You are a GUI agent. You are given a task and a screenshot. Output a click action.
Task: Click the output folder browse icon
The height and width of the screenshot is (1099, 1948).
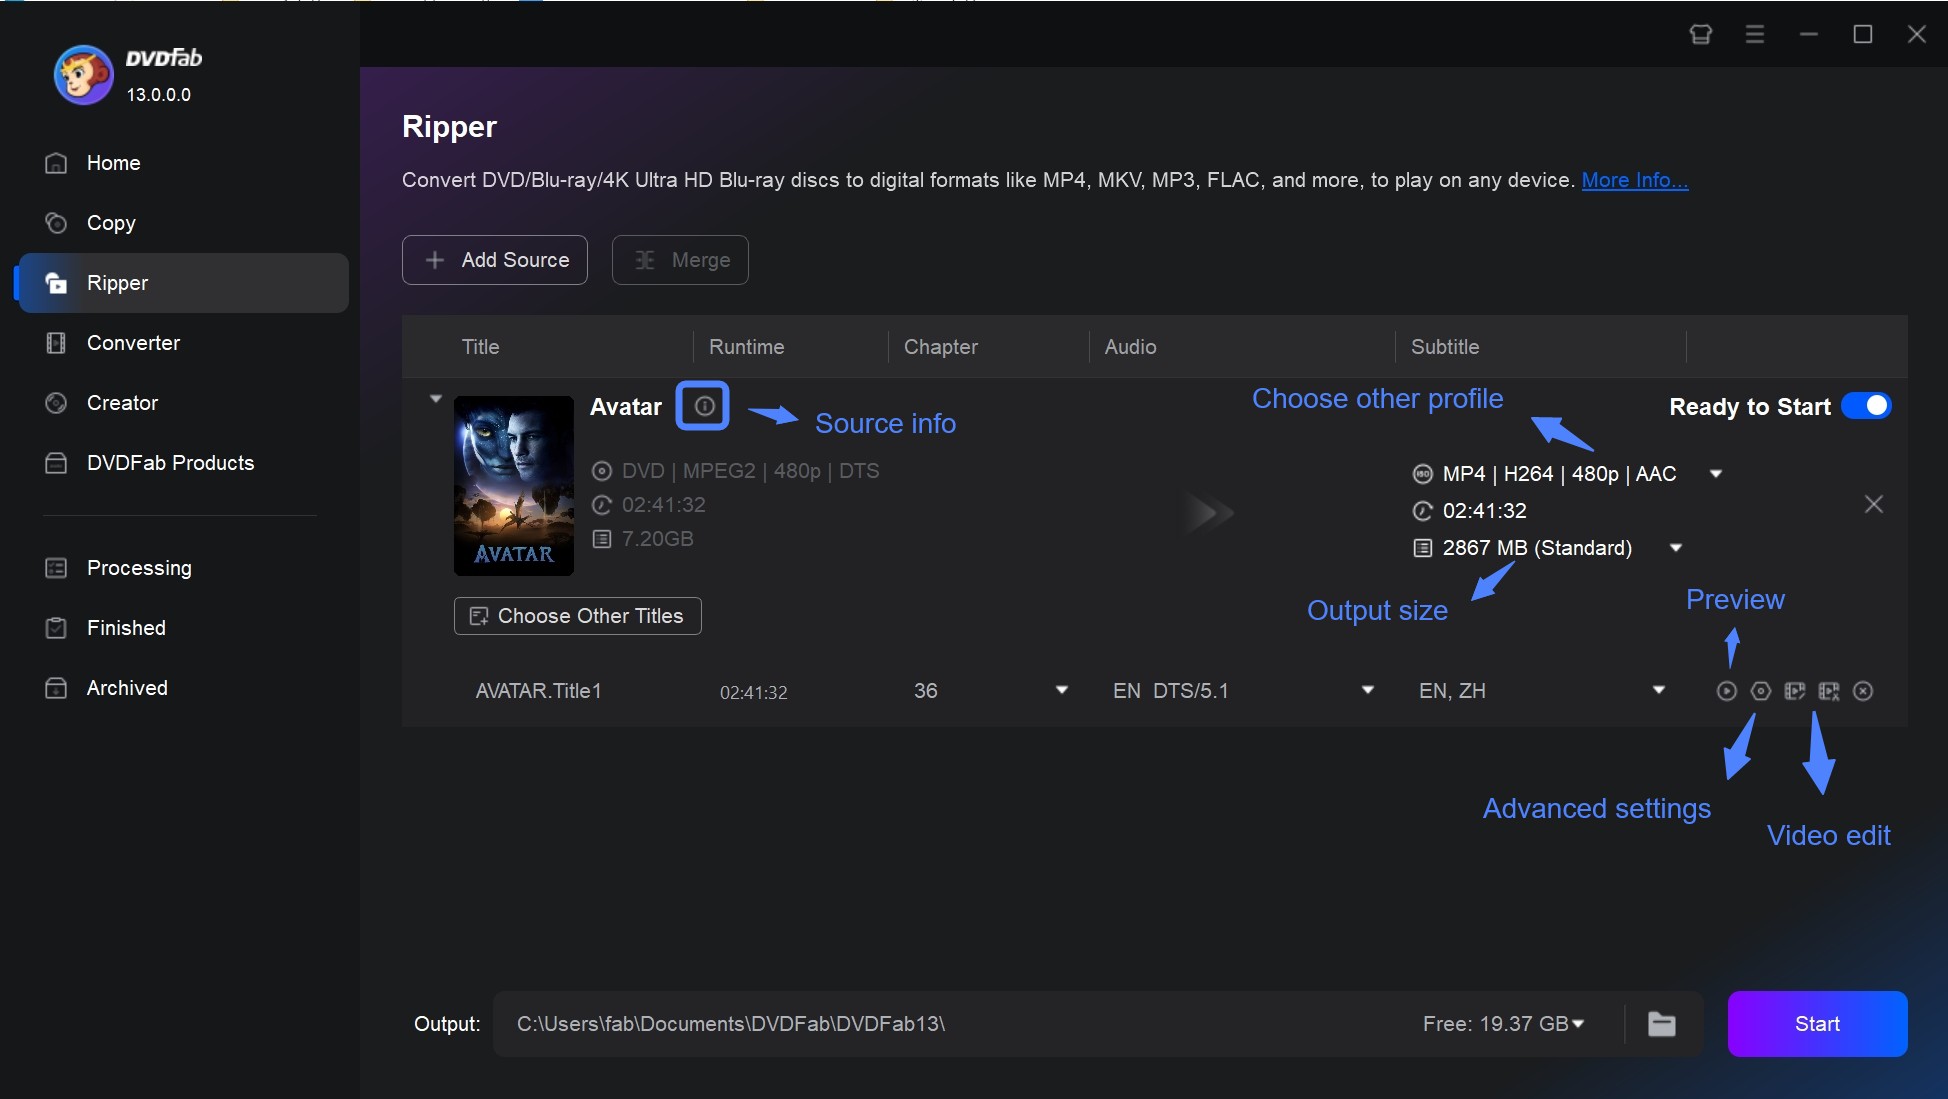coord(1663,1023)
